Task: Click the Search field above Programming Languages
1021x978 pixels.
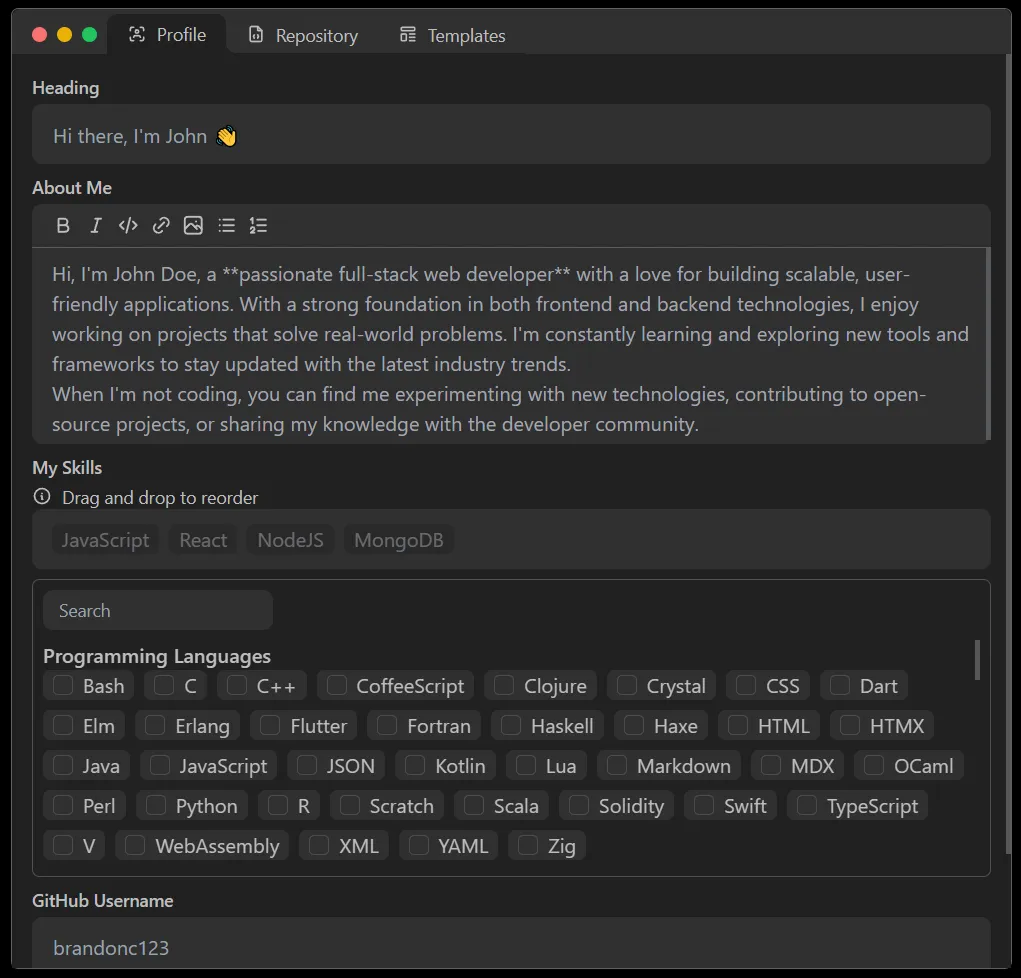Action: point(157,610)
